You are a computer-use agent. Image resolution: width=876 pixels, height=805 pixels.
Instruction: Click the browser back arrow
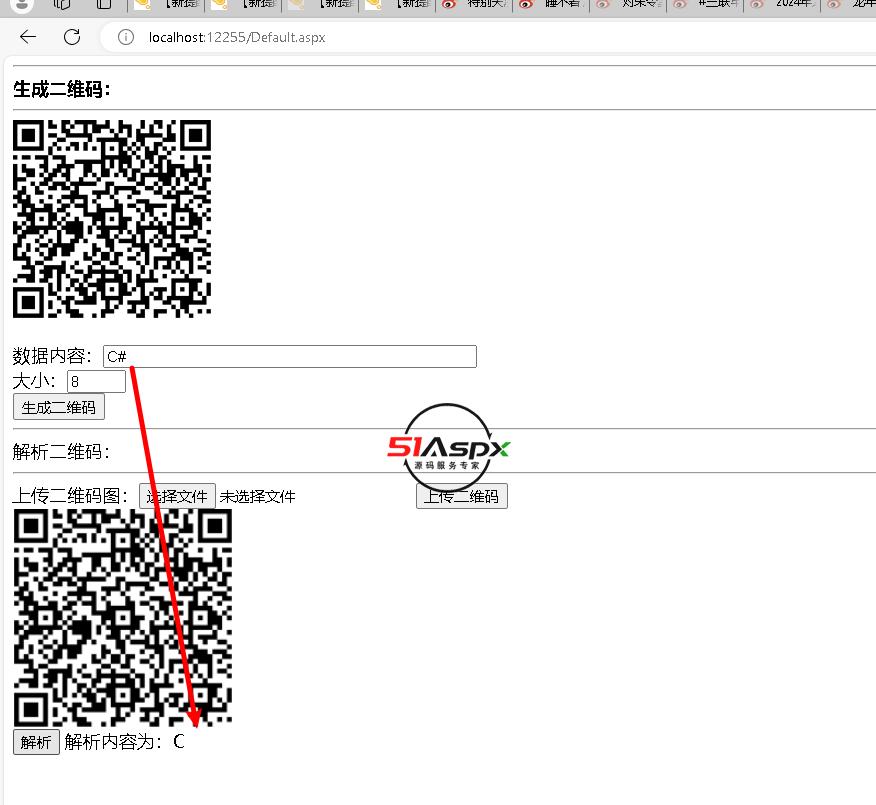[28, 37]
